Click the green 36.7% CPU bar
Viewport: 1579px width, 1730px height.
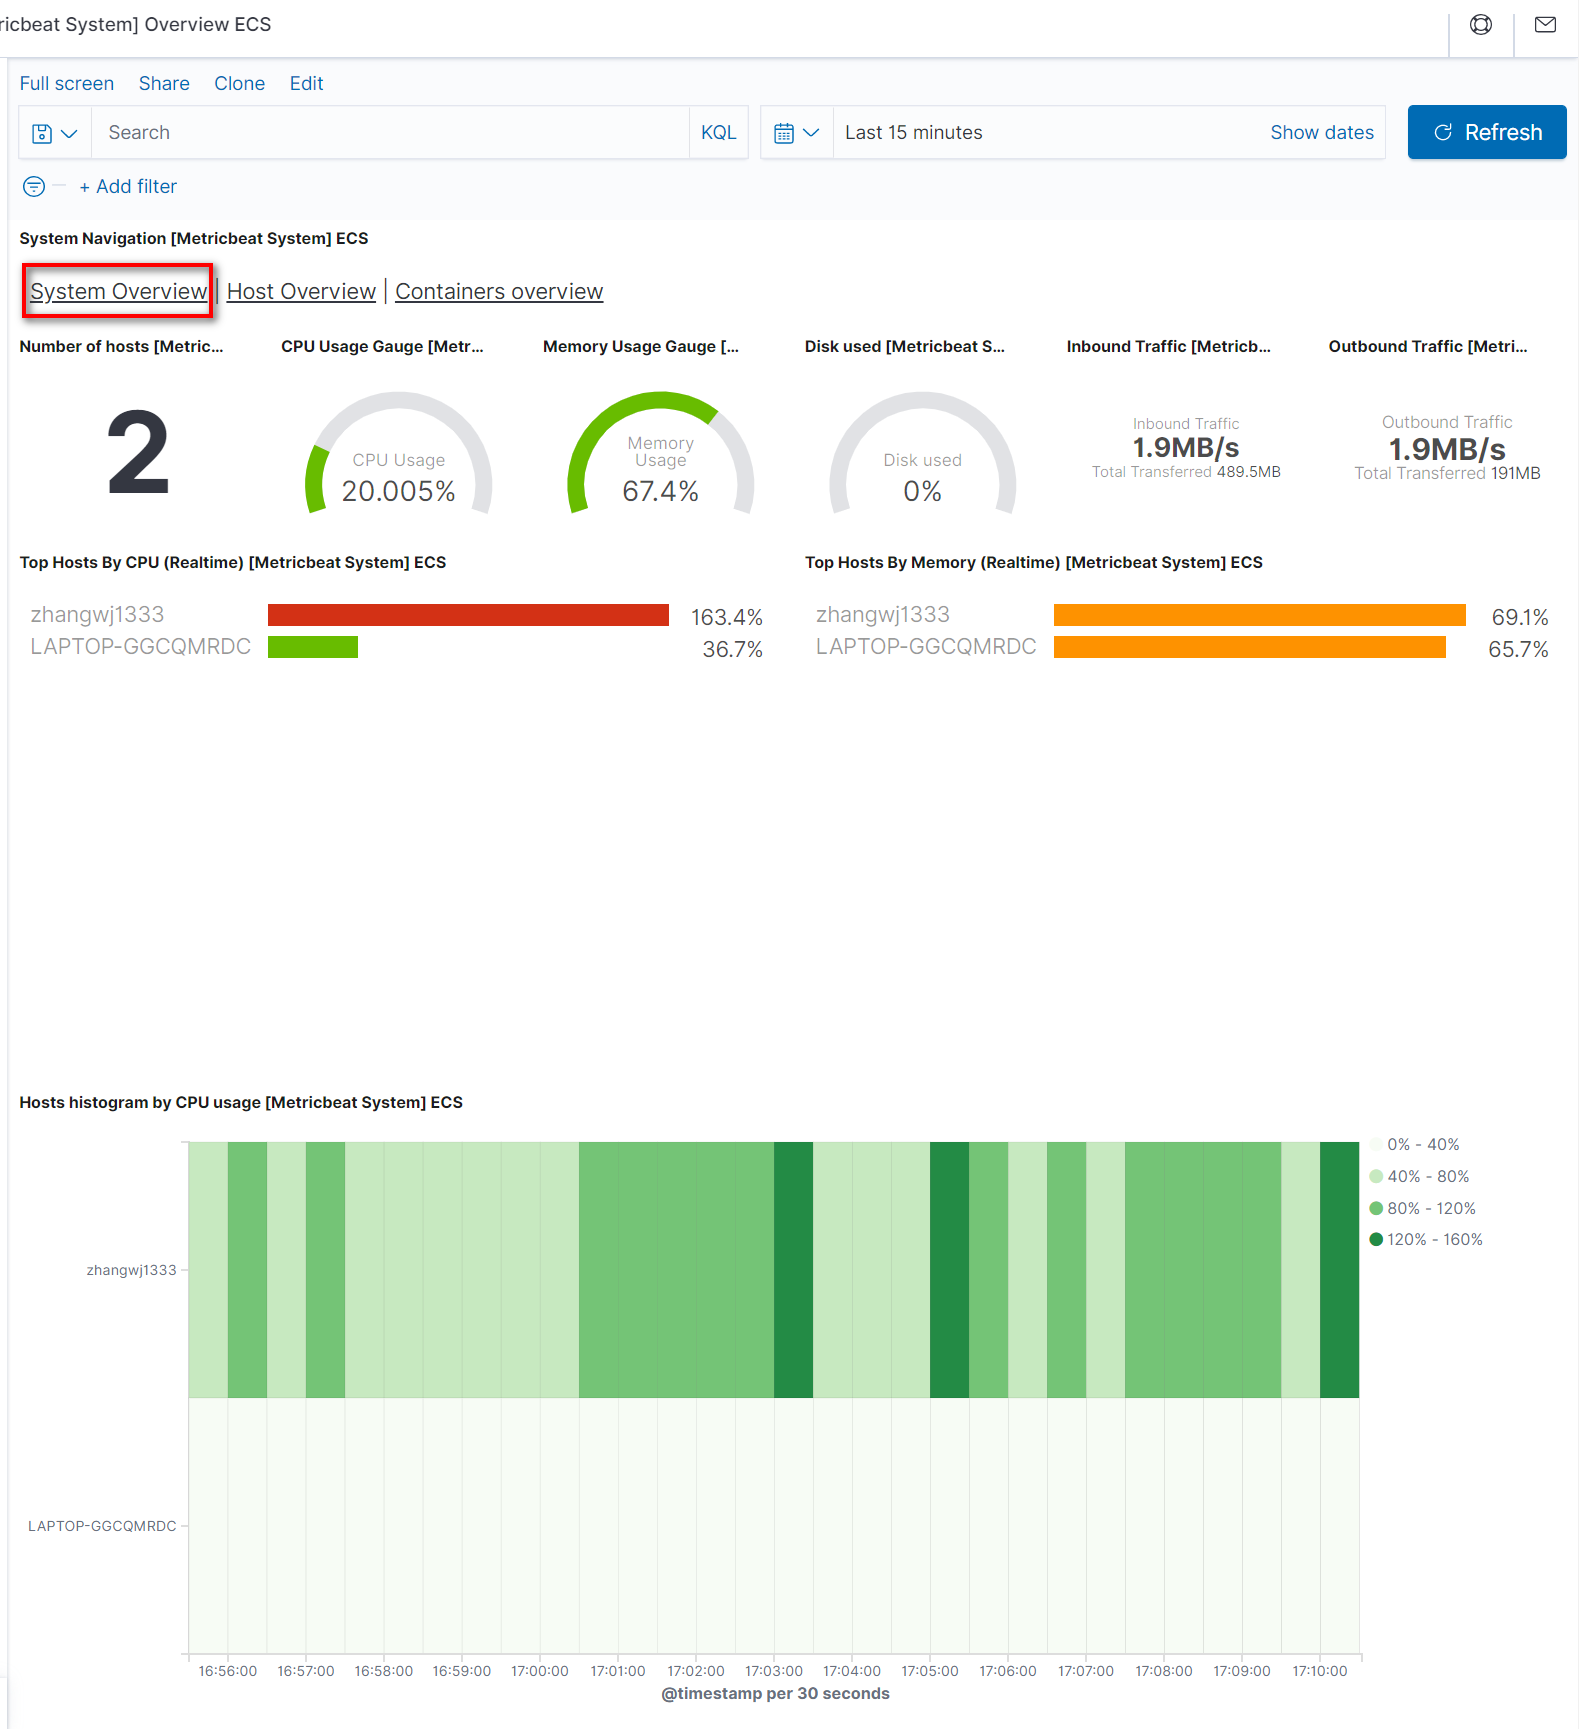pos(313,647)
